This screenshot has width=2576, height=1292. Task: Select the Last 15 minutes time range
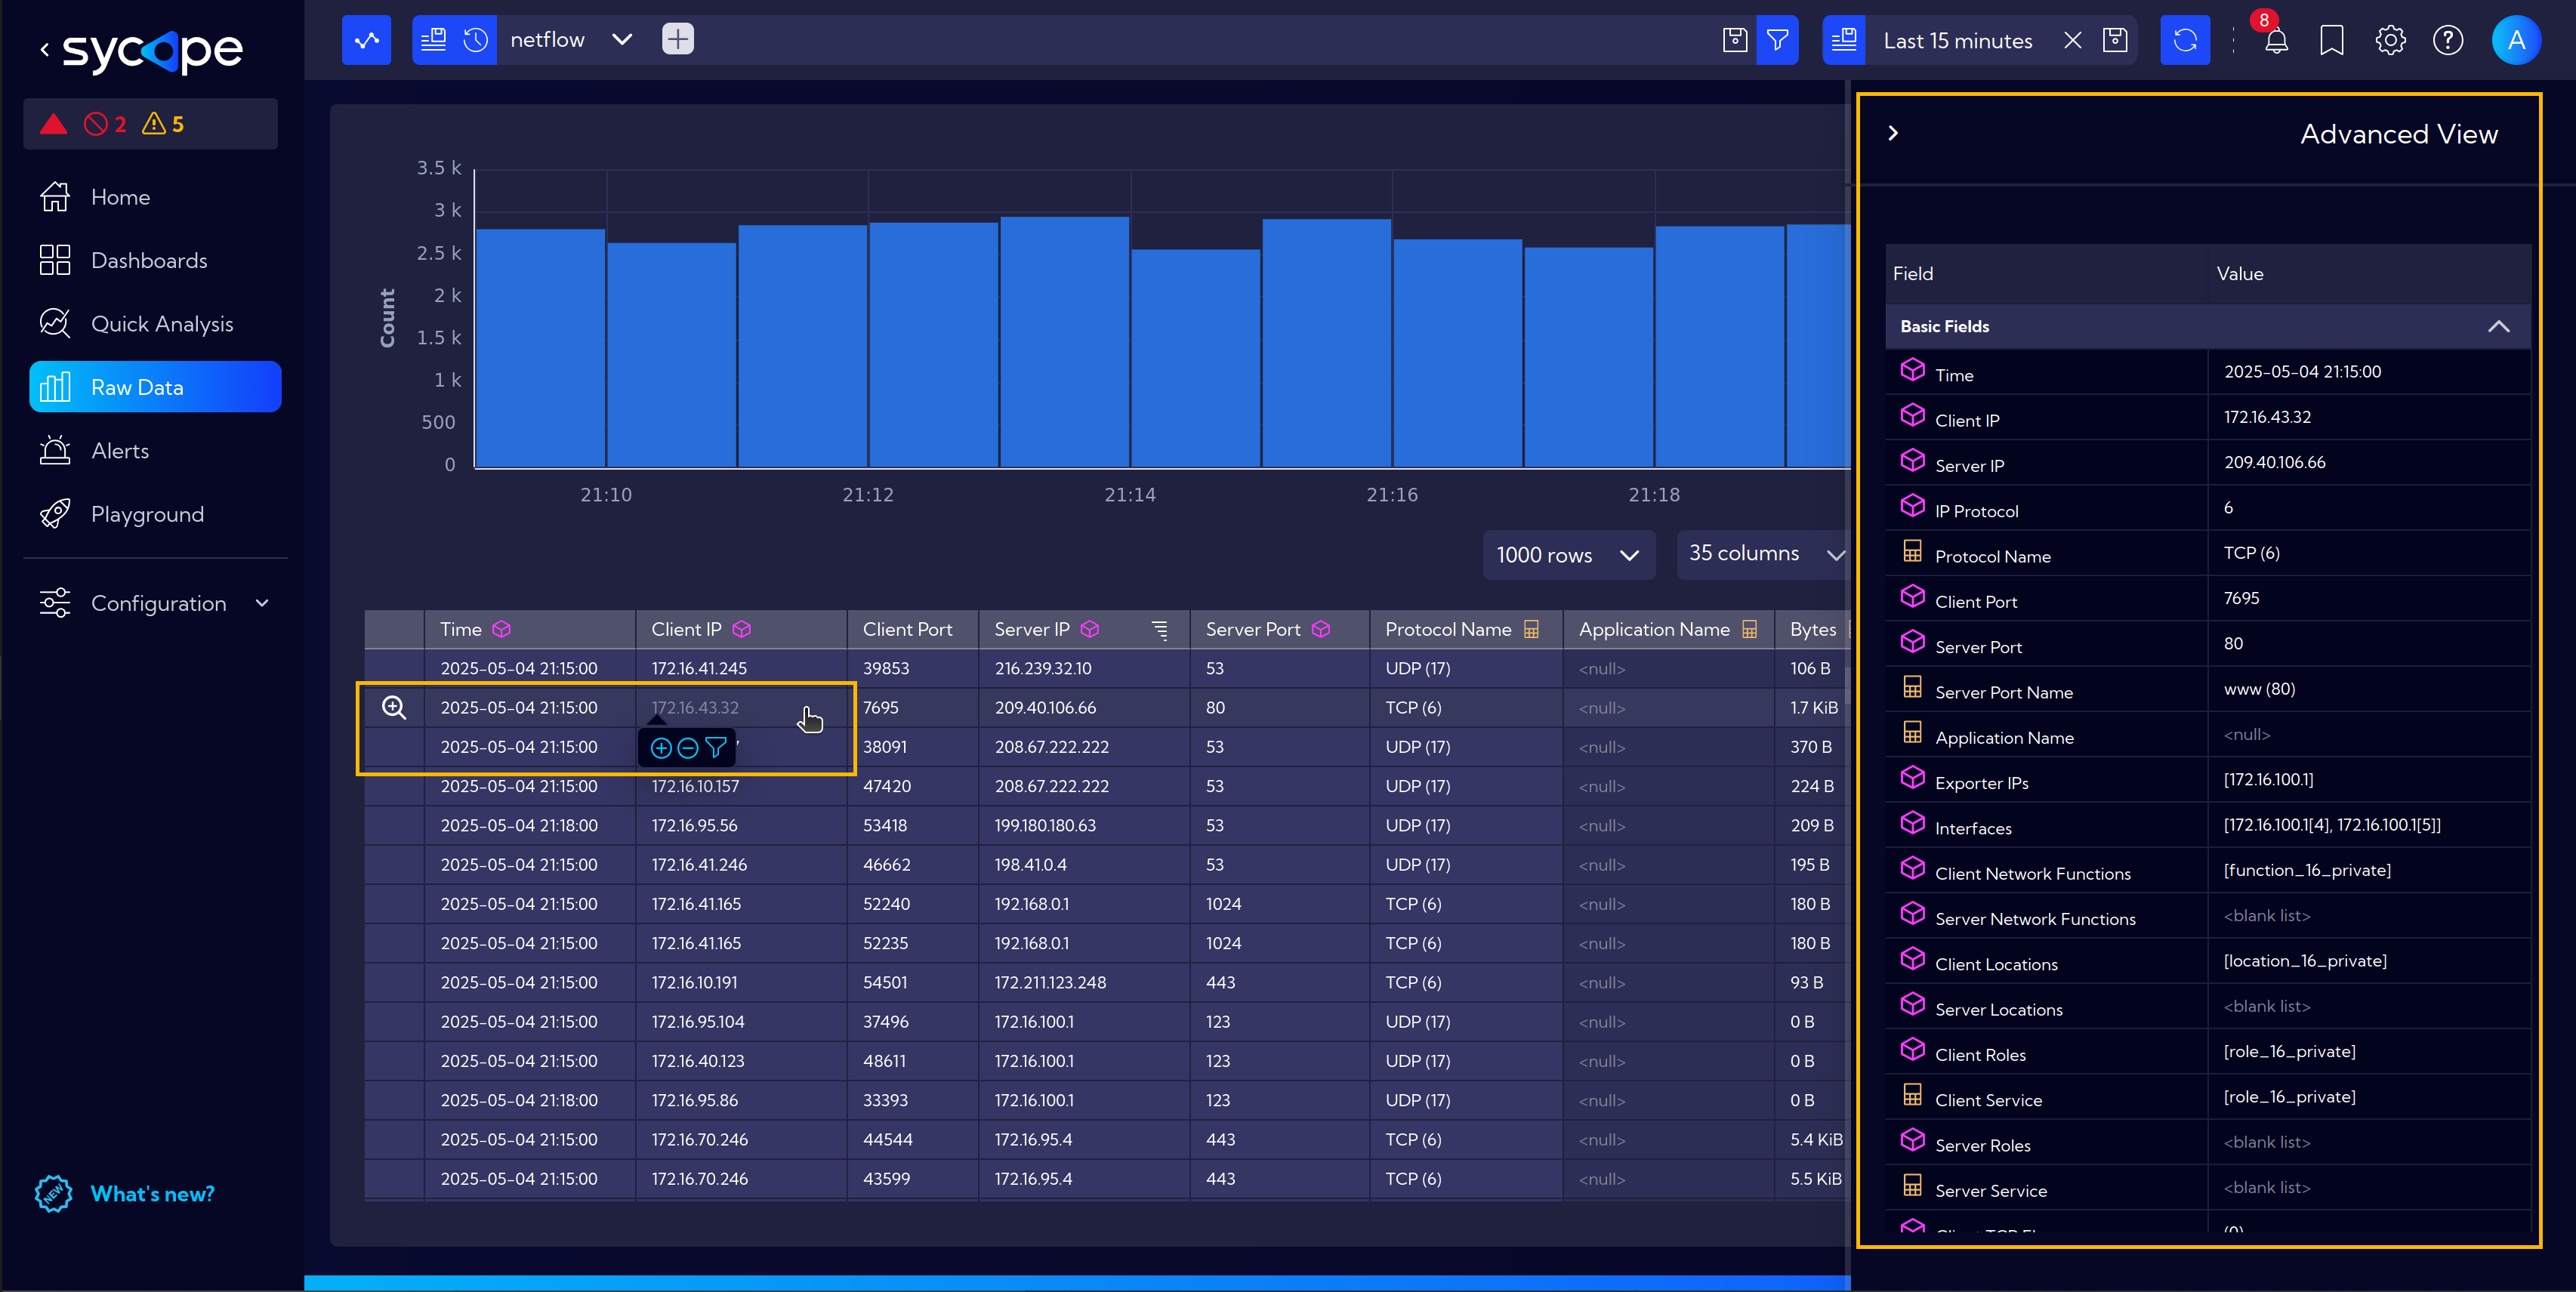click(x=1957, y=41)
